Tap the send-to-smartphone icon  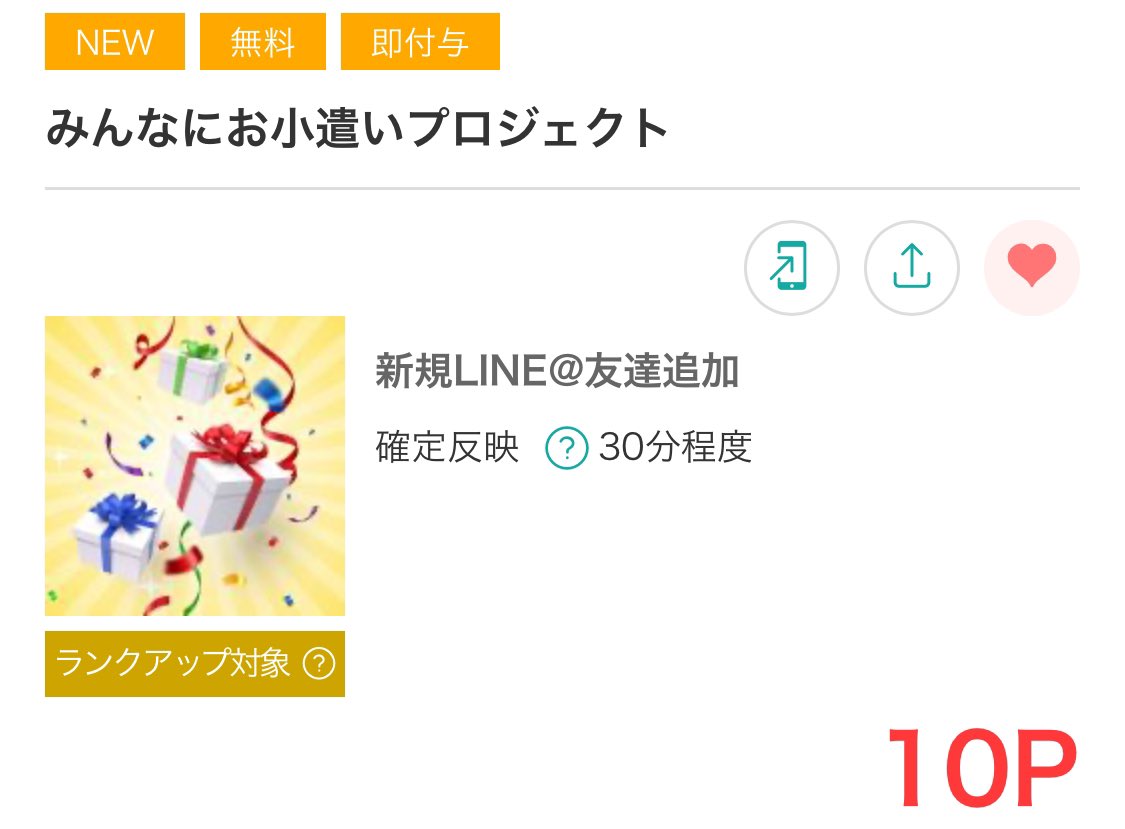pos(791,267)
